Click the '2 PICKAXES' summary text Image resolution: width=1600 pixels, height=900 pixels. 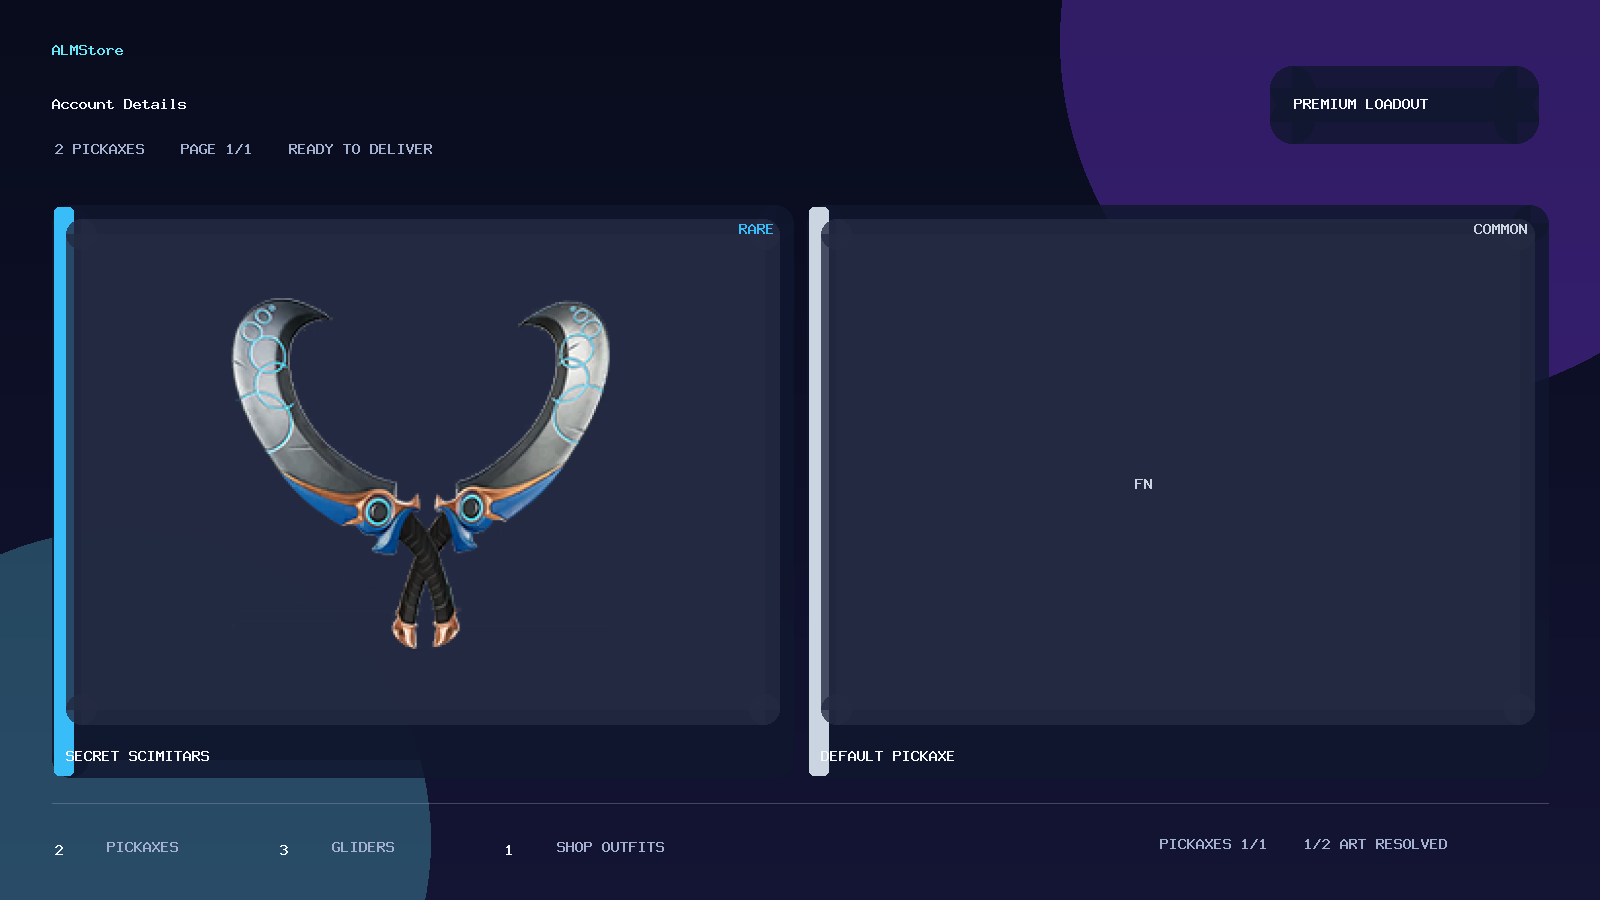point(99,149)
